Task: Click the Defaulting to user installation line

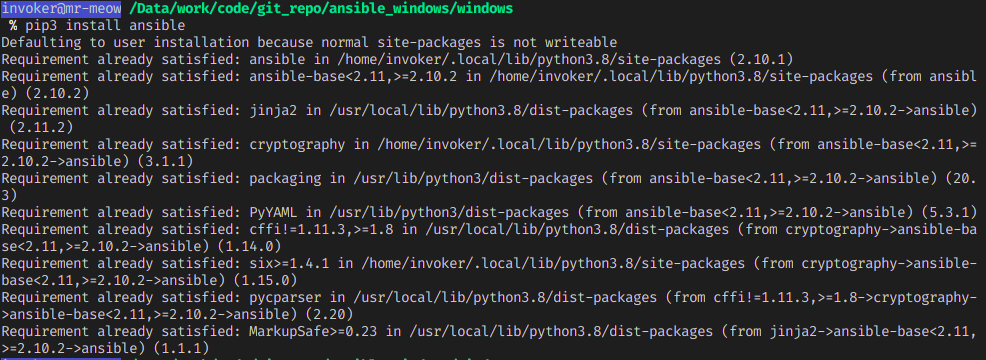Action: (309, 42)
